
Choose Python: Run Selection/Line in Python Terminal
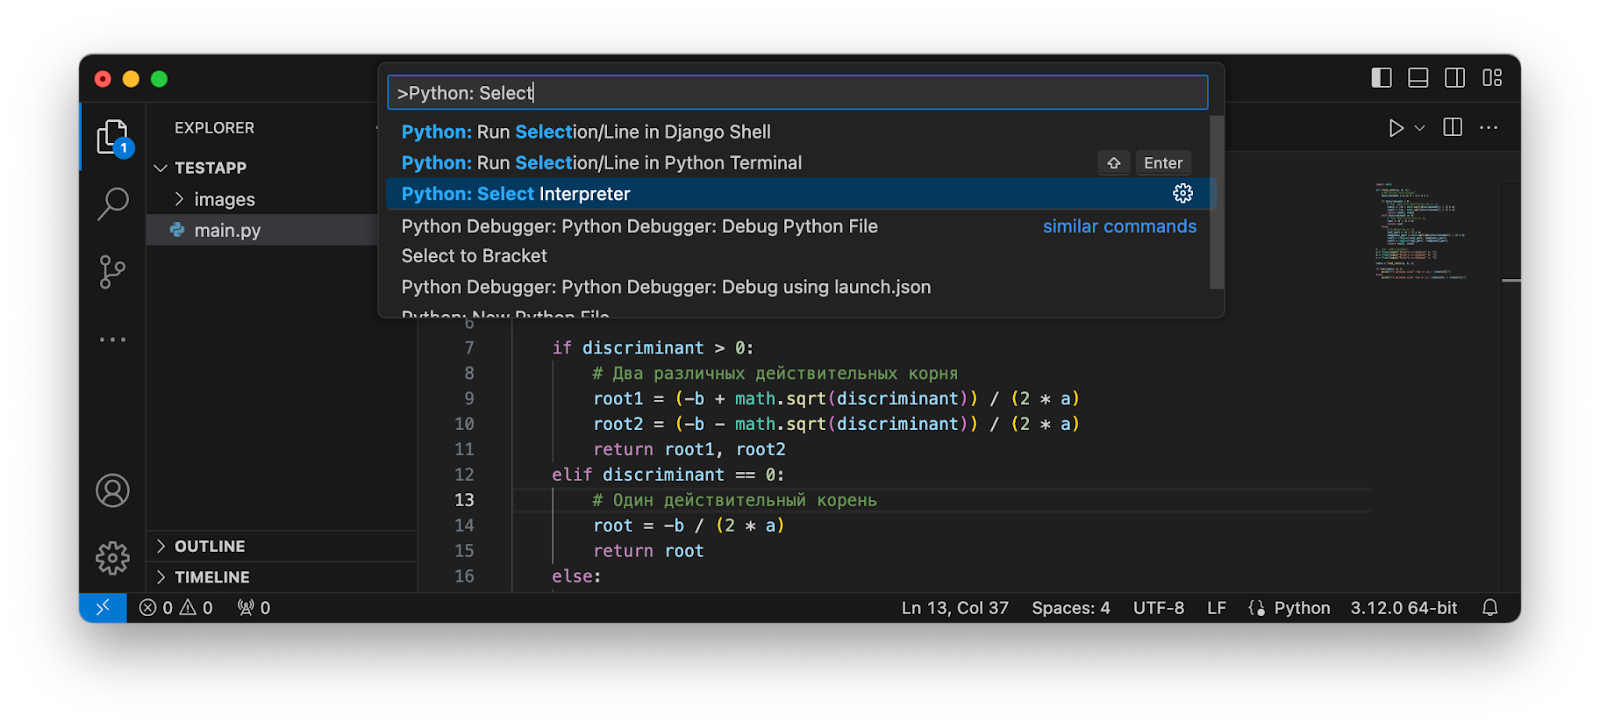798,163
